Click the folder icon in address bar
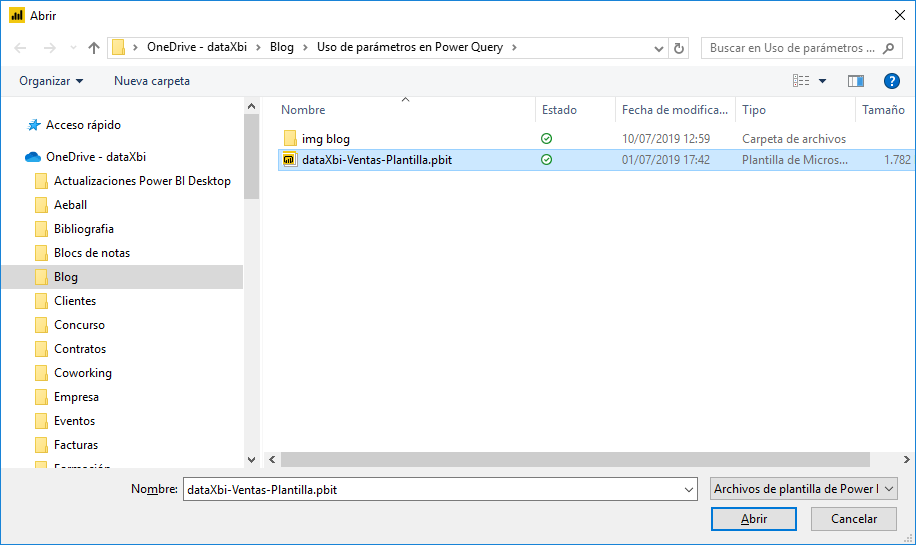The width and height of the screenshot is (916, 545). pos(119,47)
